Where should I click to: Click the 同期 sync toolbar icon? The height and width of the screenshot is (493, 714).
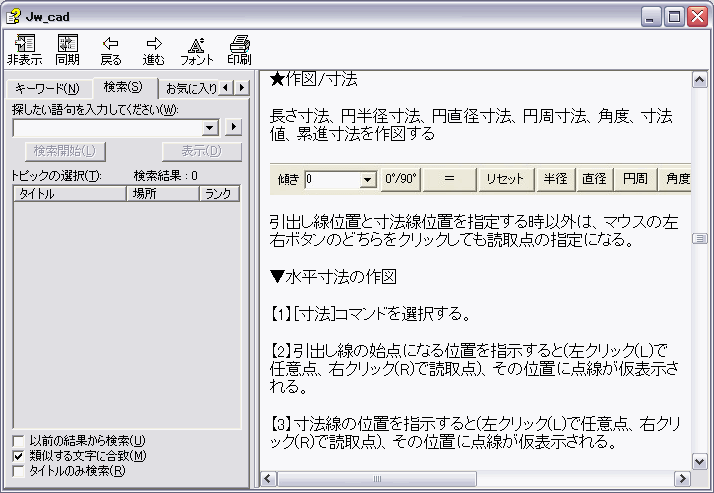click(67, 50)
